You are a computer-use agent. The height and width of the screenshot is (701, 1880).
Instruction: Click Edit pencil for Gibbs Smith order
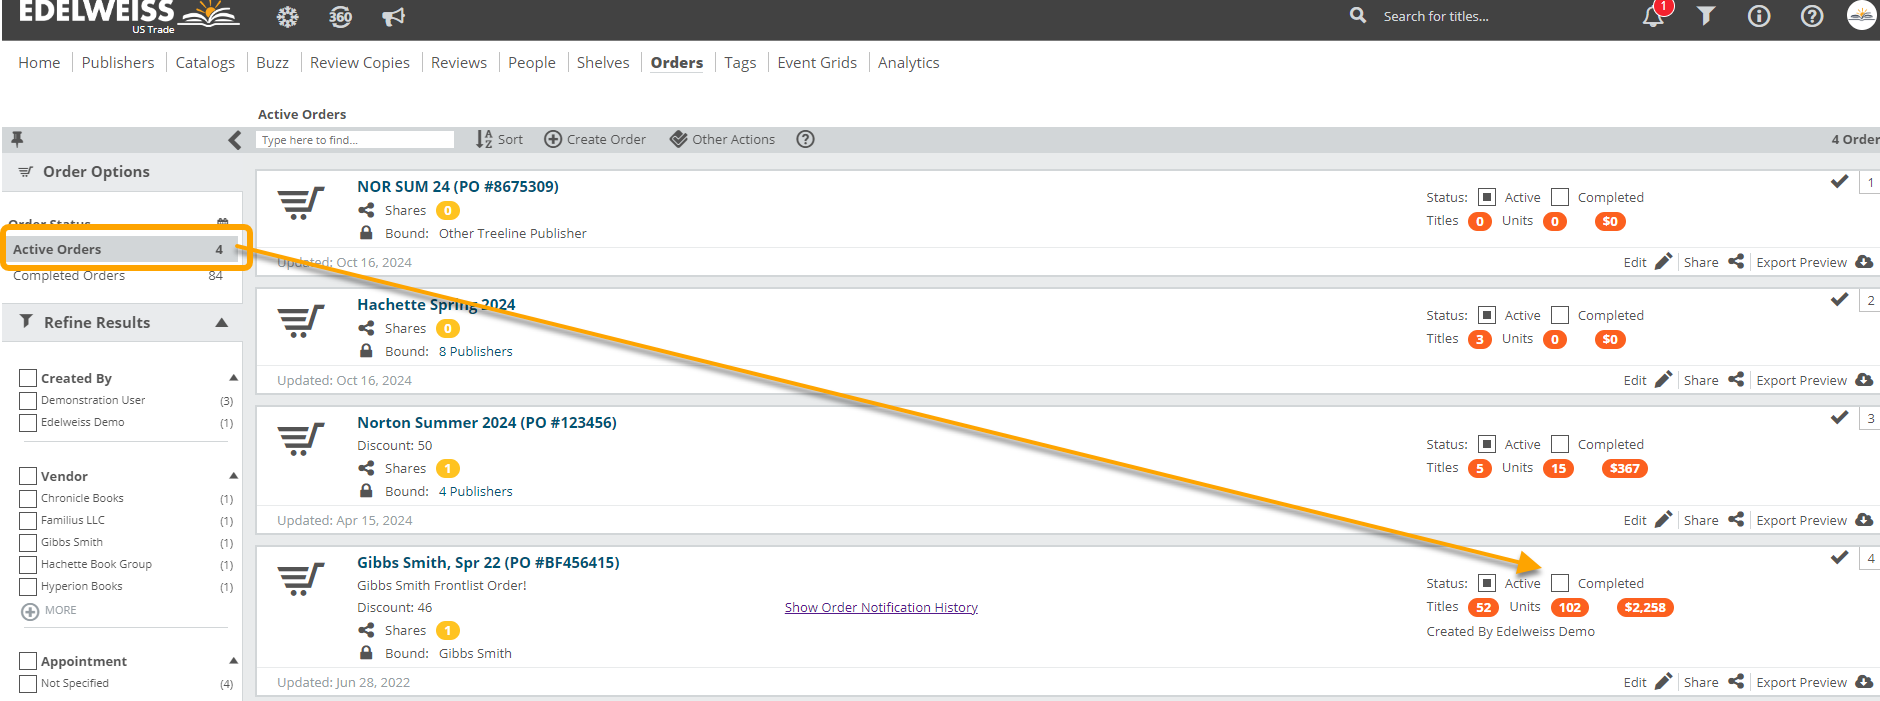coord(1663,682)
